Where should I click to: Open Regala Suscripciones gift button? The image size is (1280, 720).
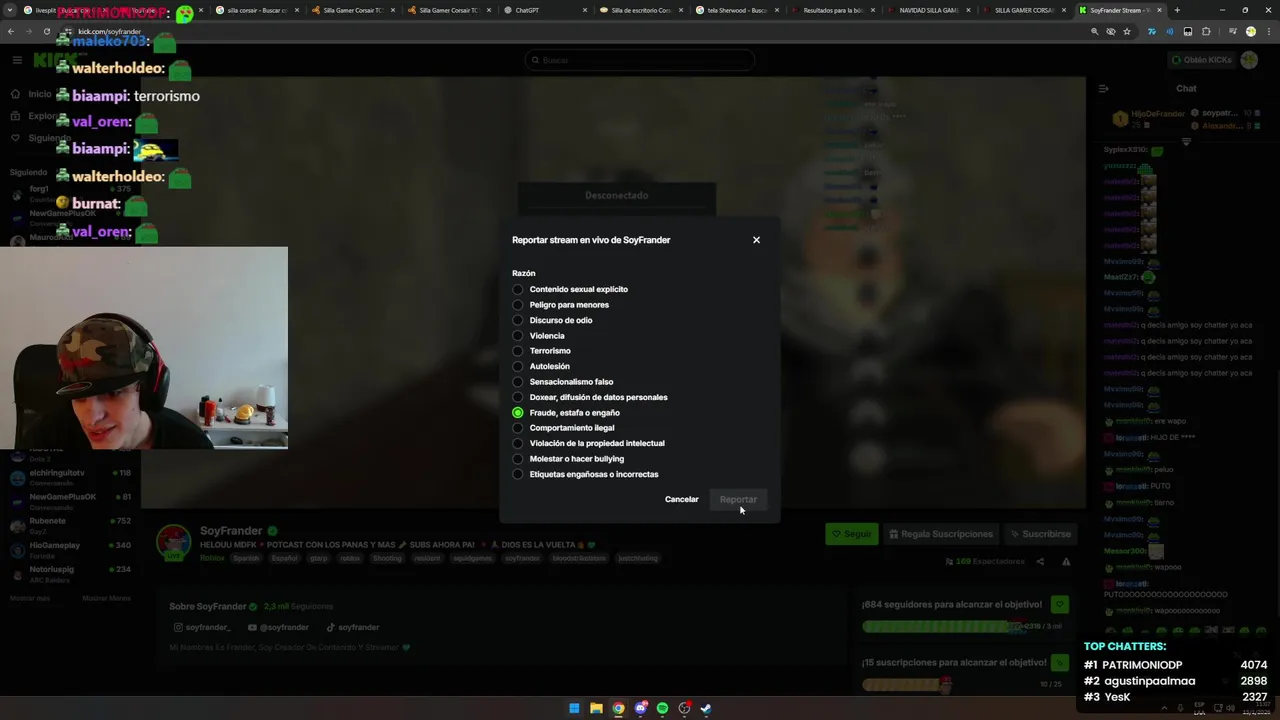click(941, 534)
